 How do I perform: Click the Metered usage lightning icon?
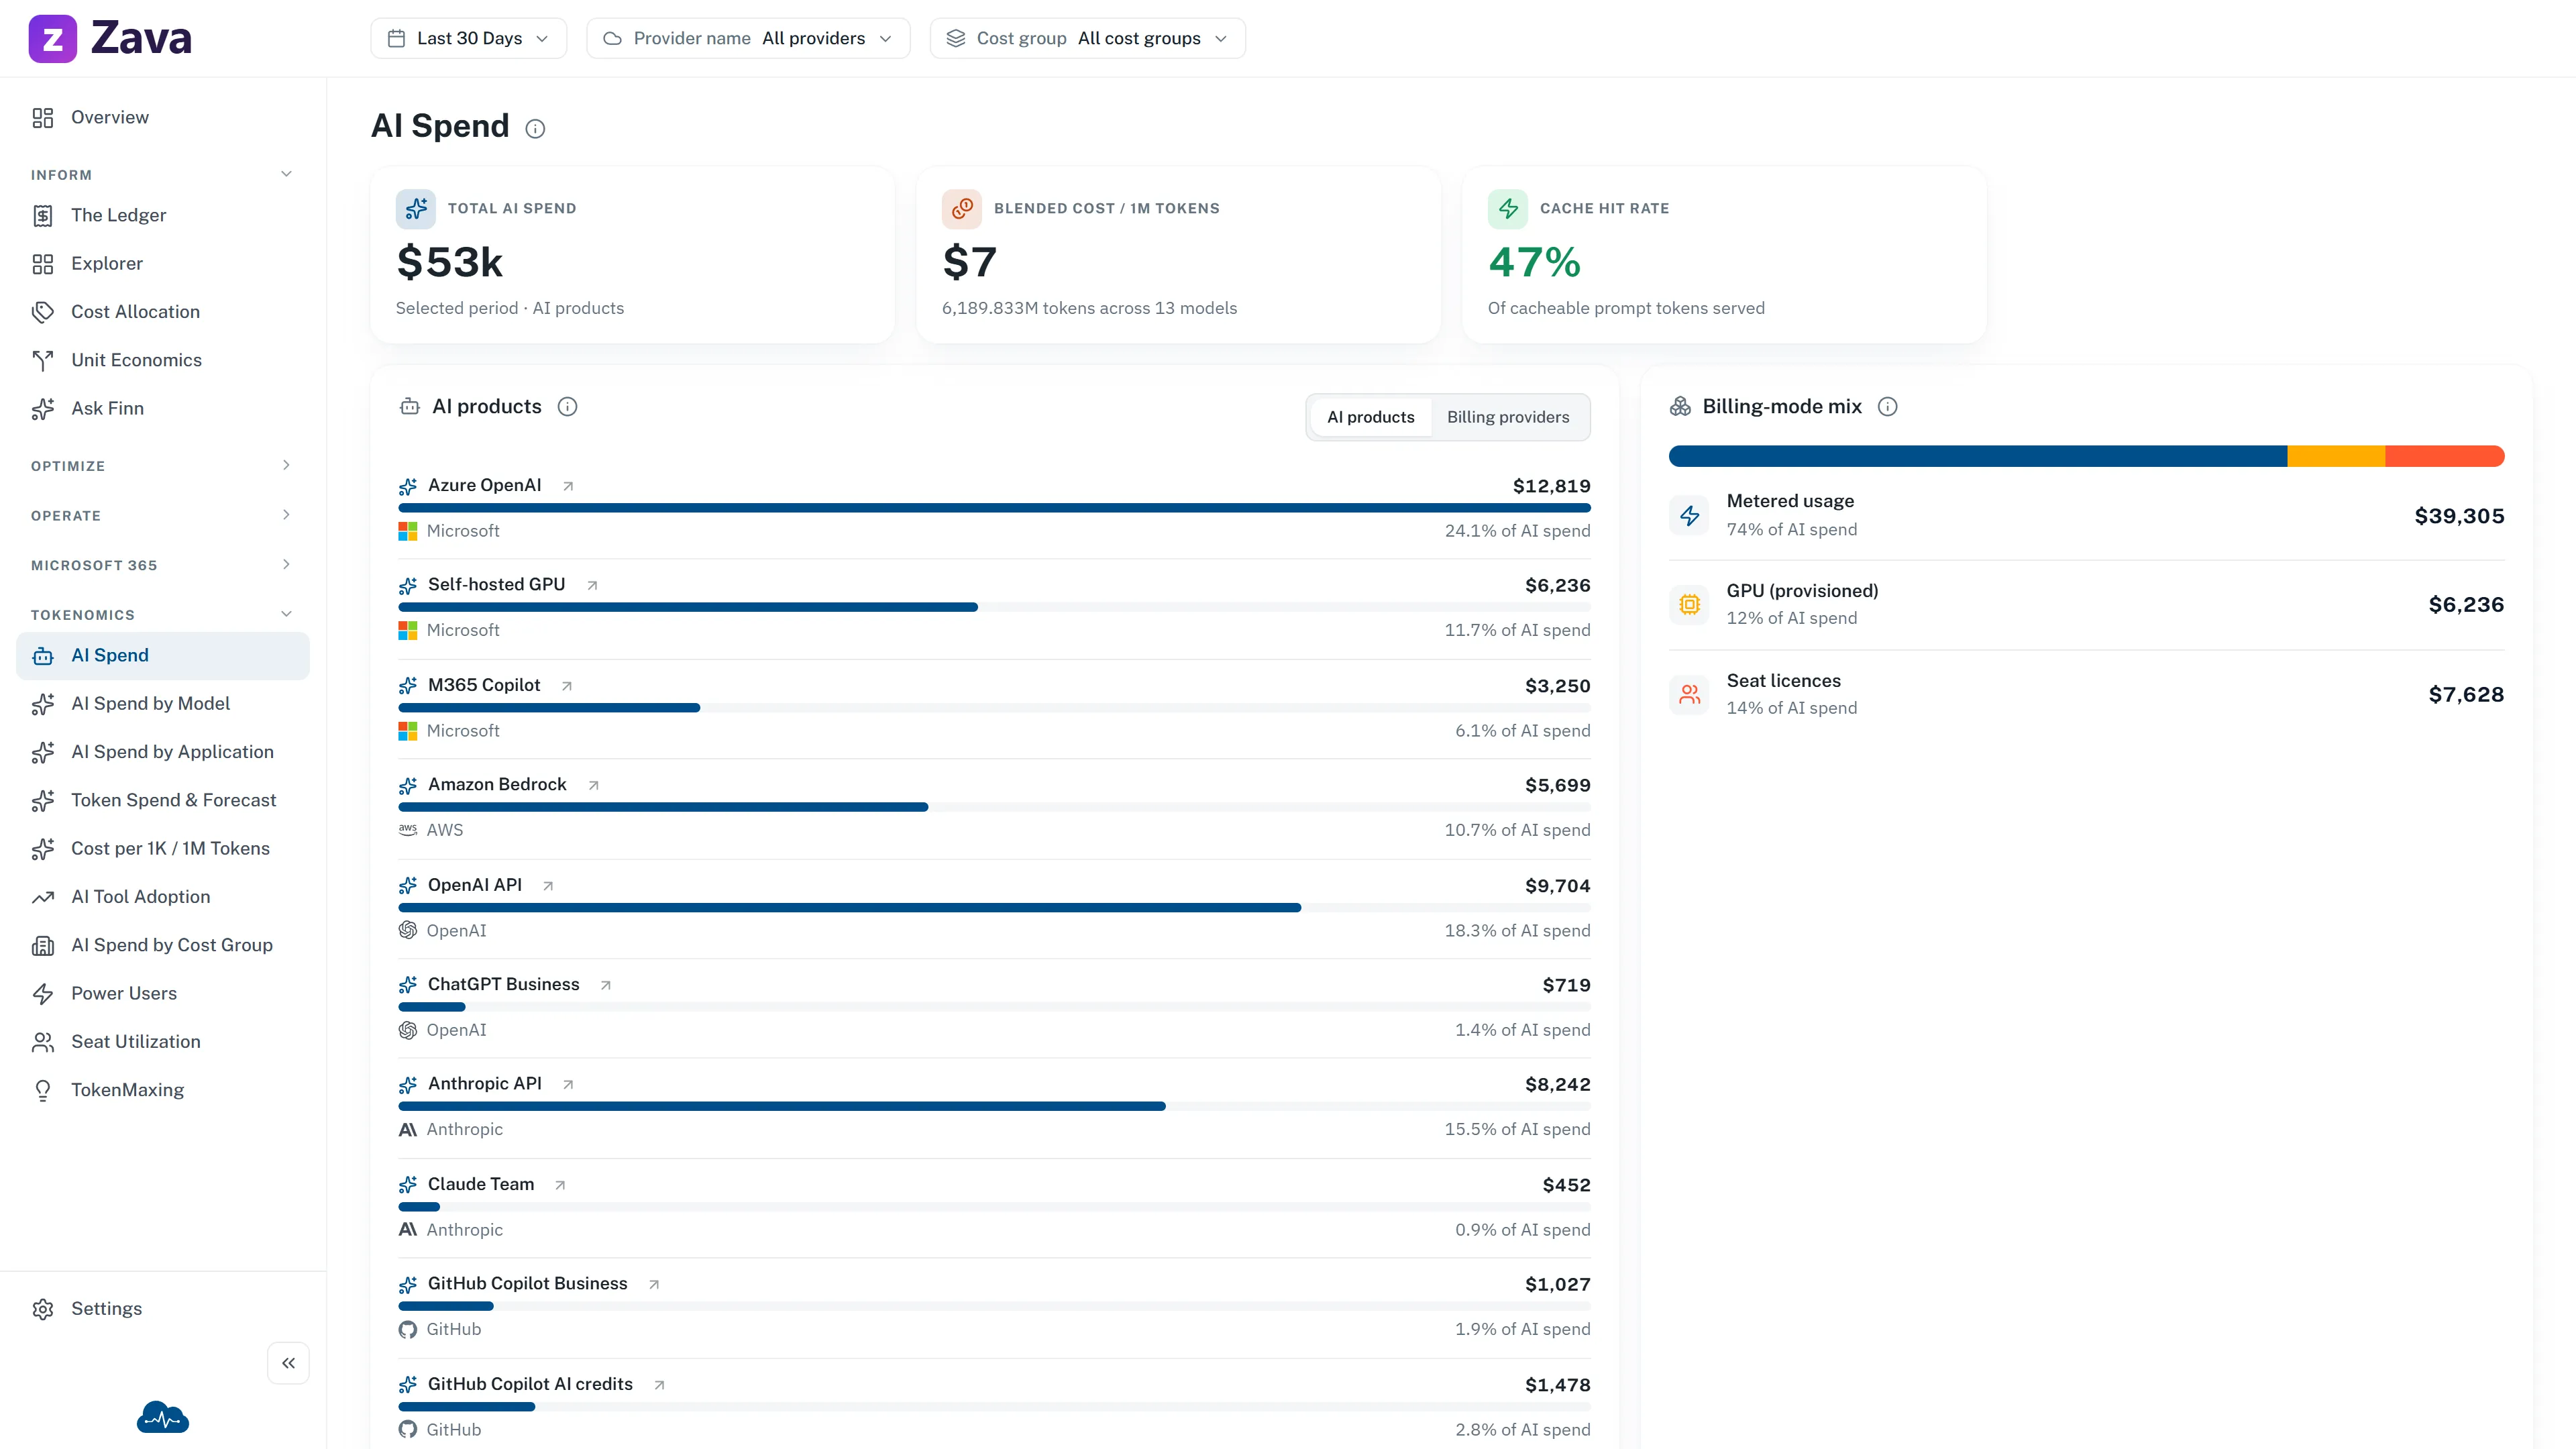tap(1690, 516)
